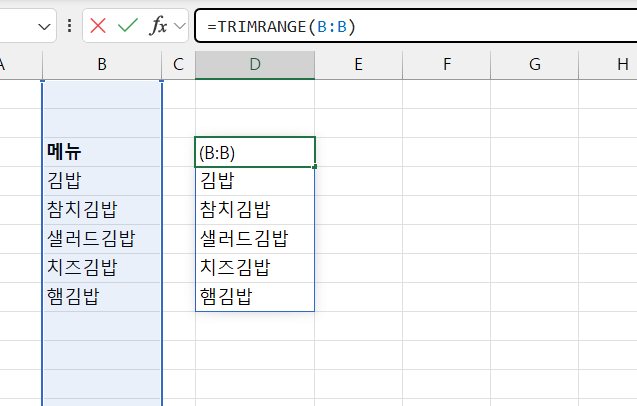Open the Name Box dropdown arrow

(x=44, y=27)
